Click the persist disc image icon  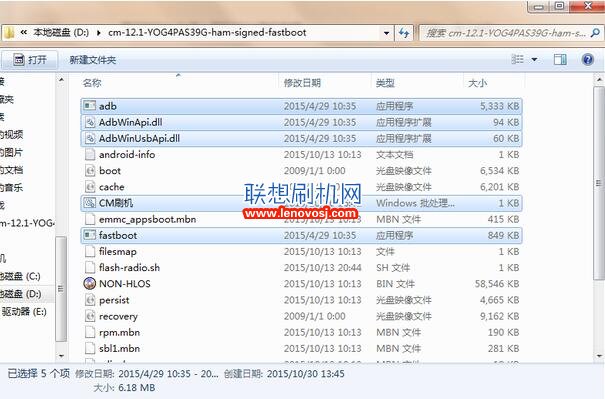90,300
